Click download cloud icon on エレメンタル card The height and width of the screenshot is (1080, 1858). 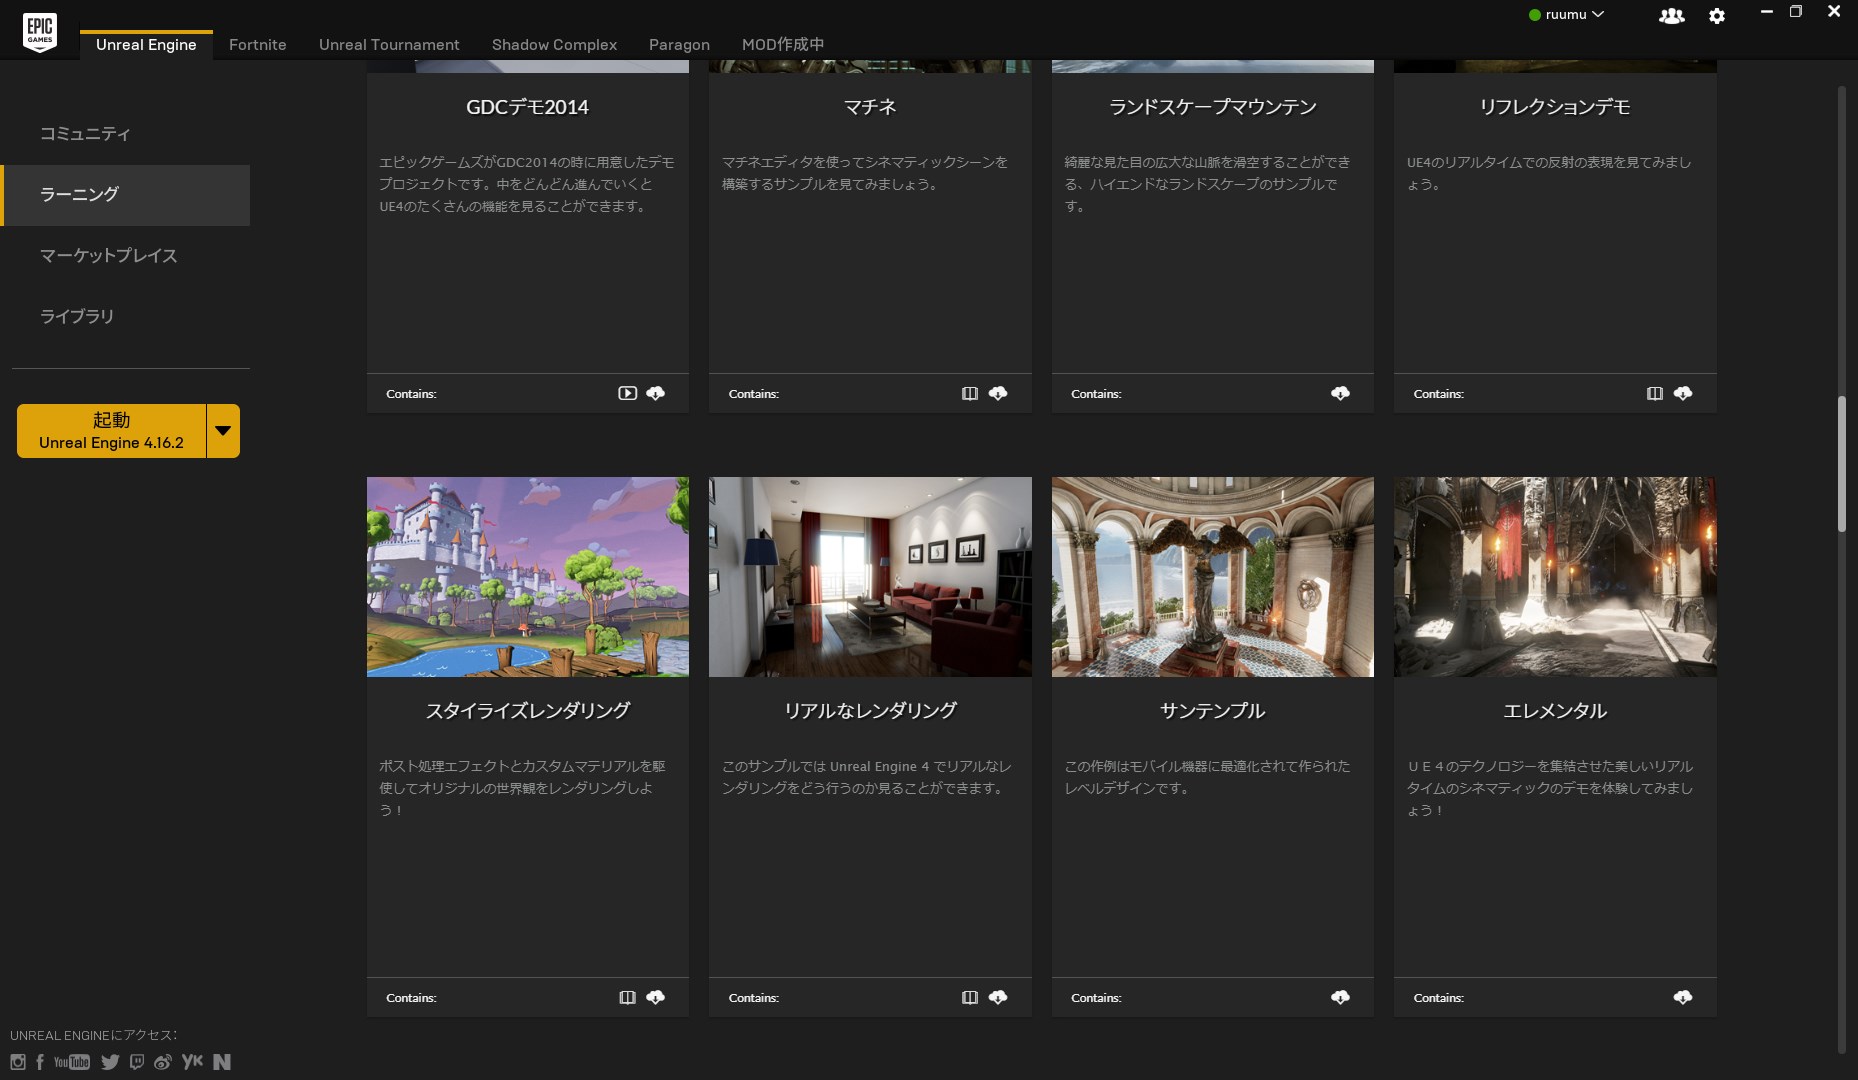click(1683, 997)
